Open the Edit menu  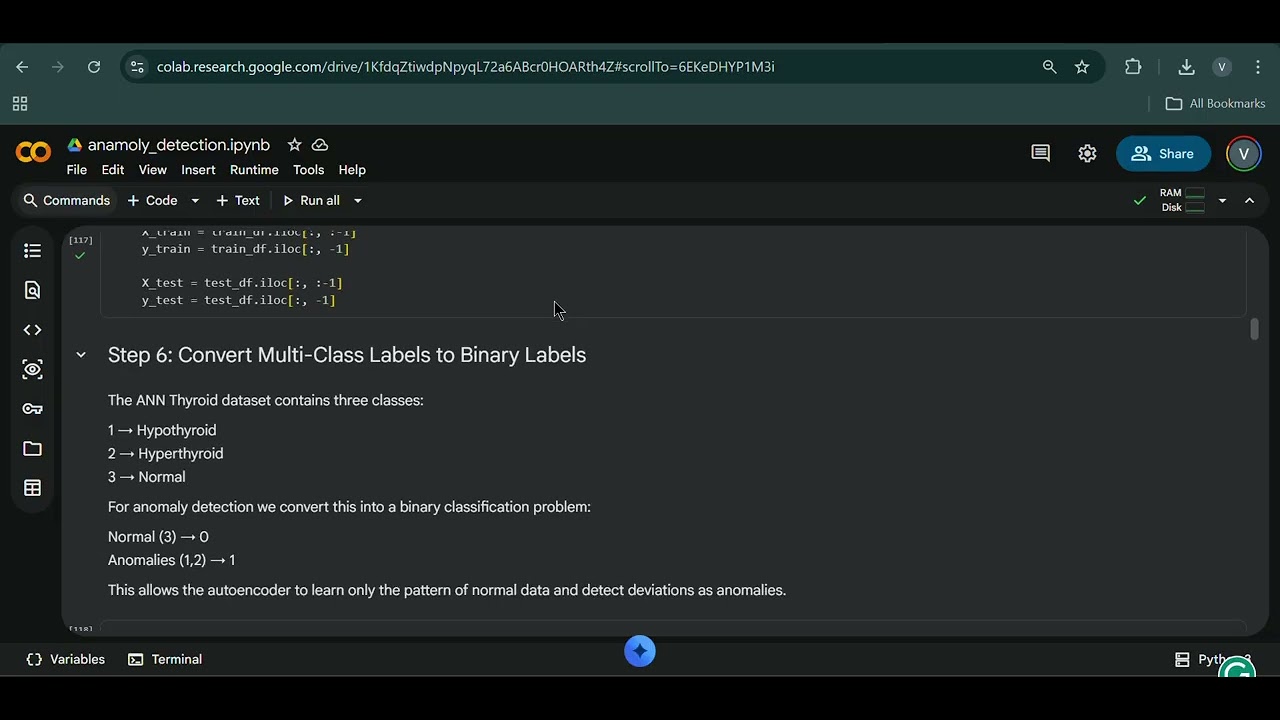point(113,170)
